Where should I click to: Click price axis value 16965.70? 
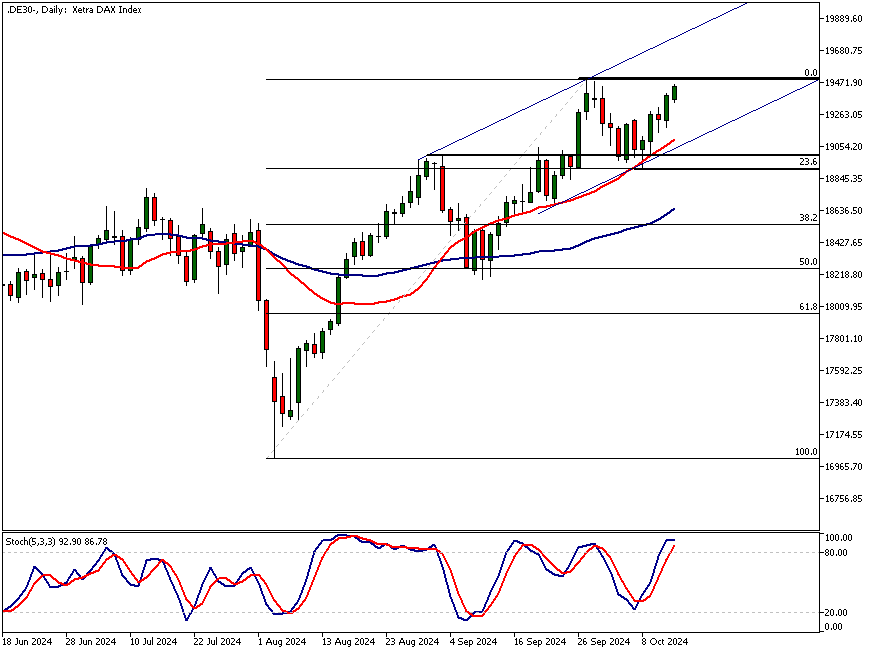tap(844, 466)
